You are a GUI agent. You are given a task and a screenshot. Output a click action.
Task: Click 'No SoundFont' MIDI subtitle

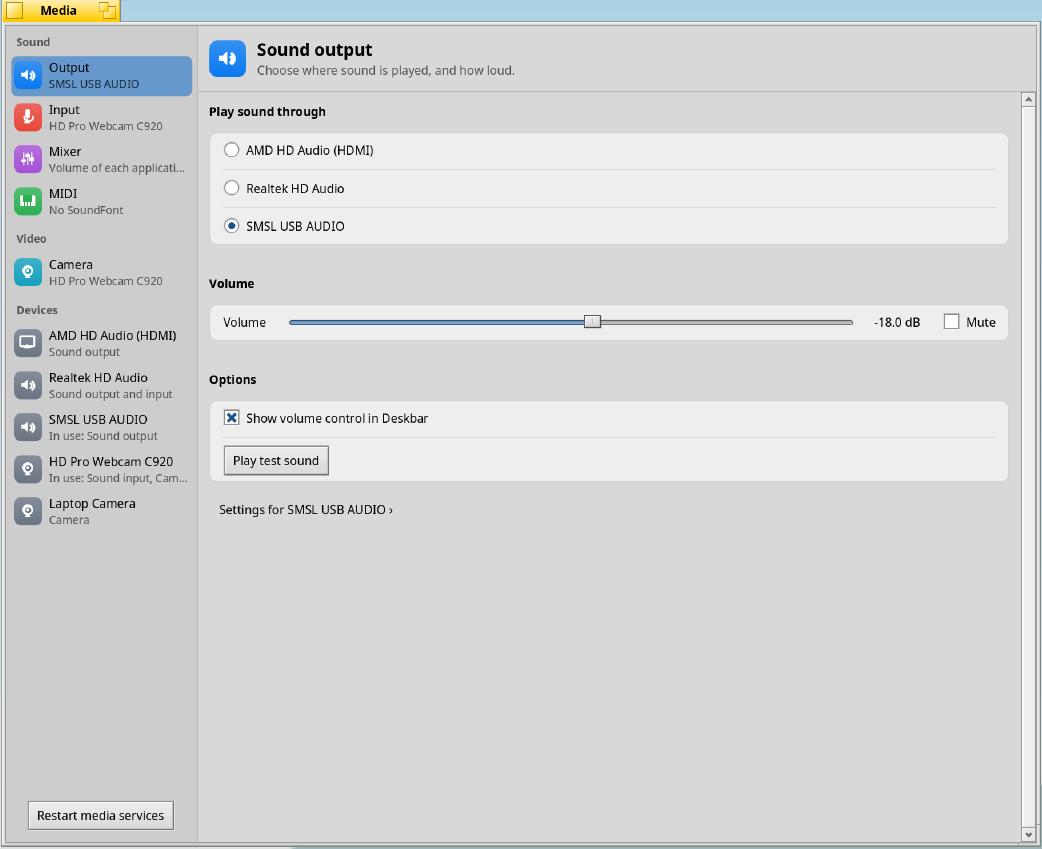coord(86,210)
